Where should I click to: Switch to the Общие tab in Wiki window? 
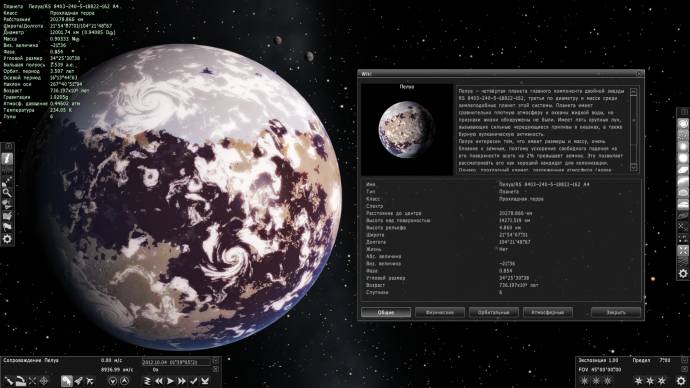coord(386,312)
